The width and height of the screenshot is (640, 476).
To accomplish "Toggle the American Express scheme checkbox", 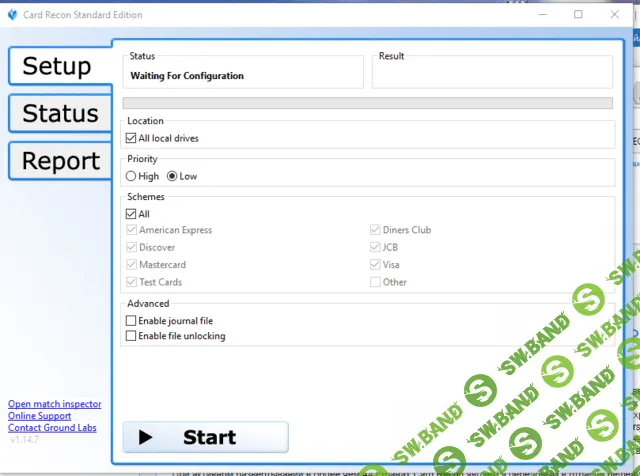I will tap(131, 230).
